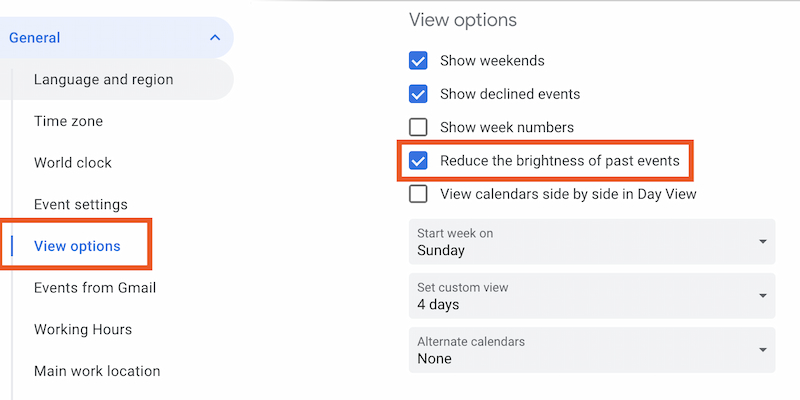The image size is (800, 400).
Task: Select Event settings in sidebar
Action: point(81,205)
